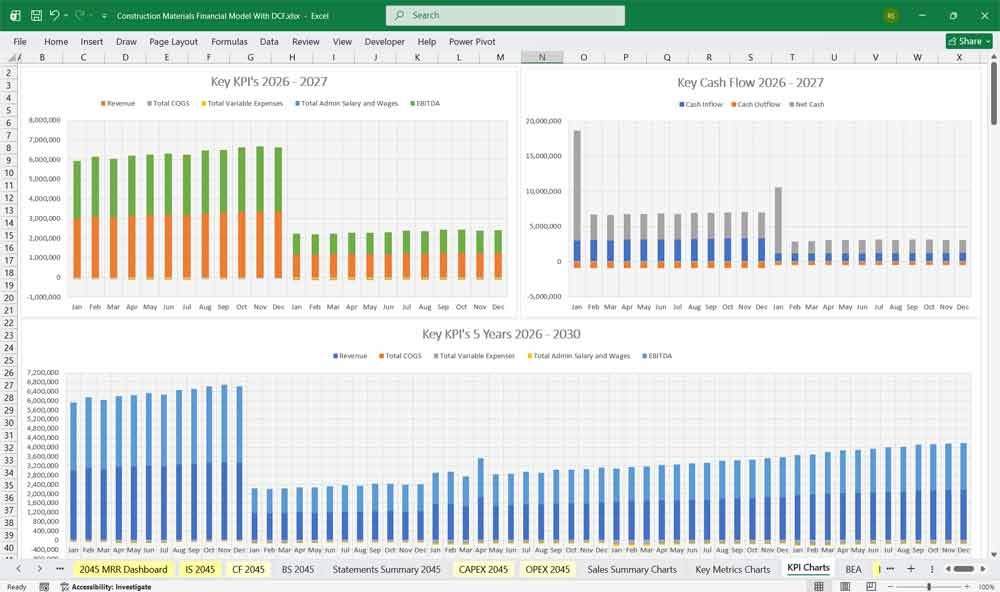
Task: Click Cash Outflow legend entry in cash flow chart
Action: 756,104
